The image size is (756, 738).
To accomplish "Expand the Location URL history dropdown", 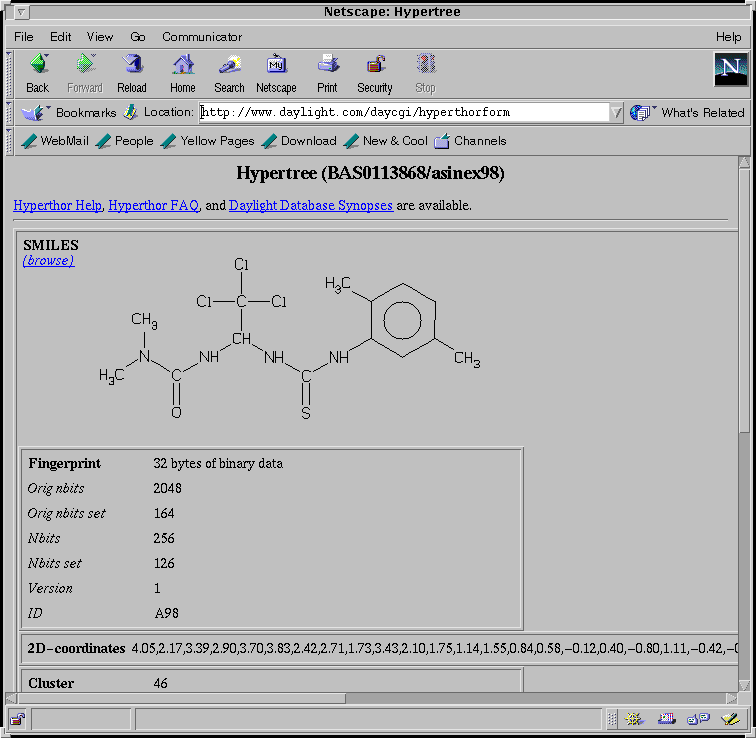I will pyautogui.click(x=616, y=113).
